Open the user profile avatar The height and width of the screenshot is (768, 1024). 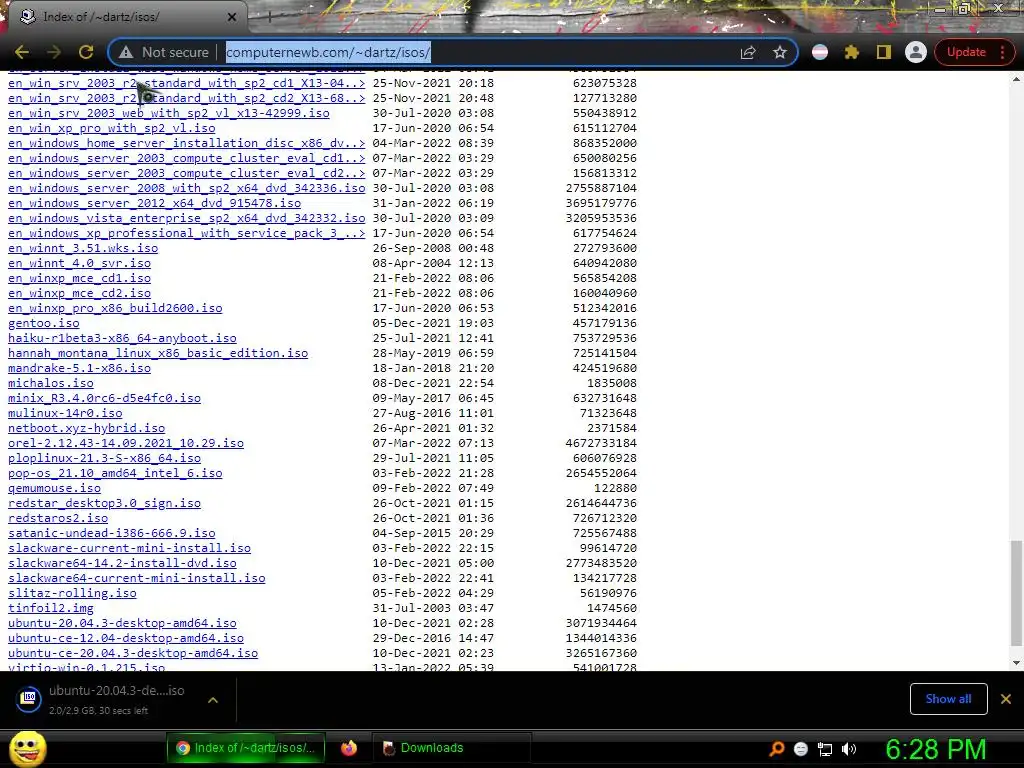[916, 52]
